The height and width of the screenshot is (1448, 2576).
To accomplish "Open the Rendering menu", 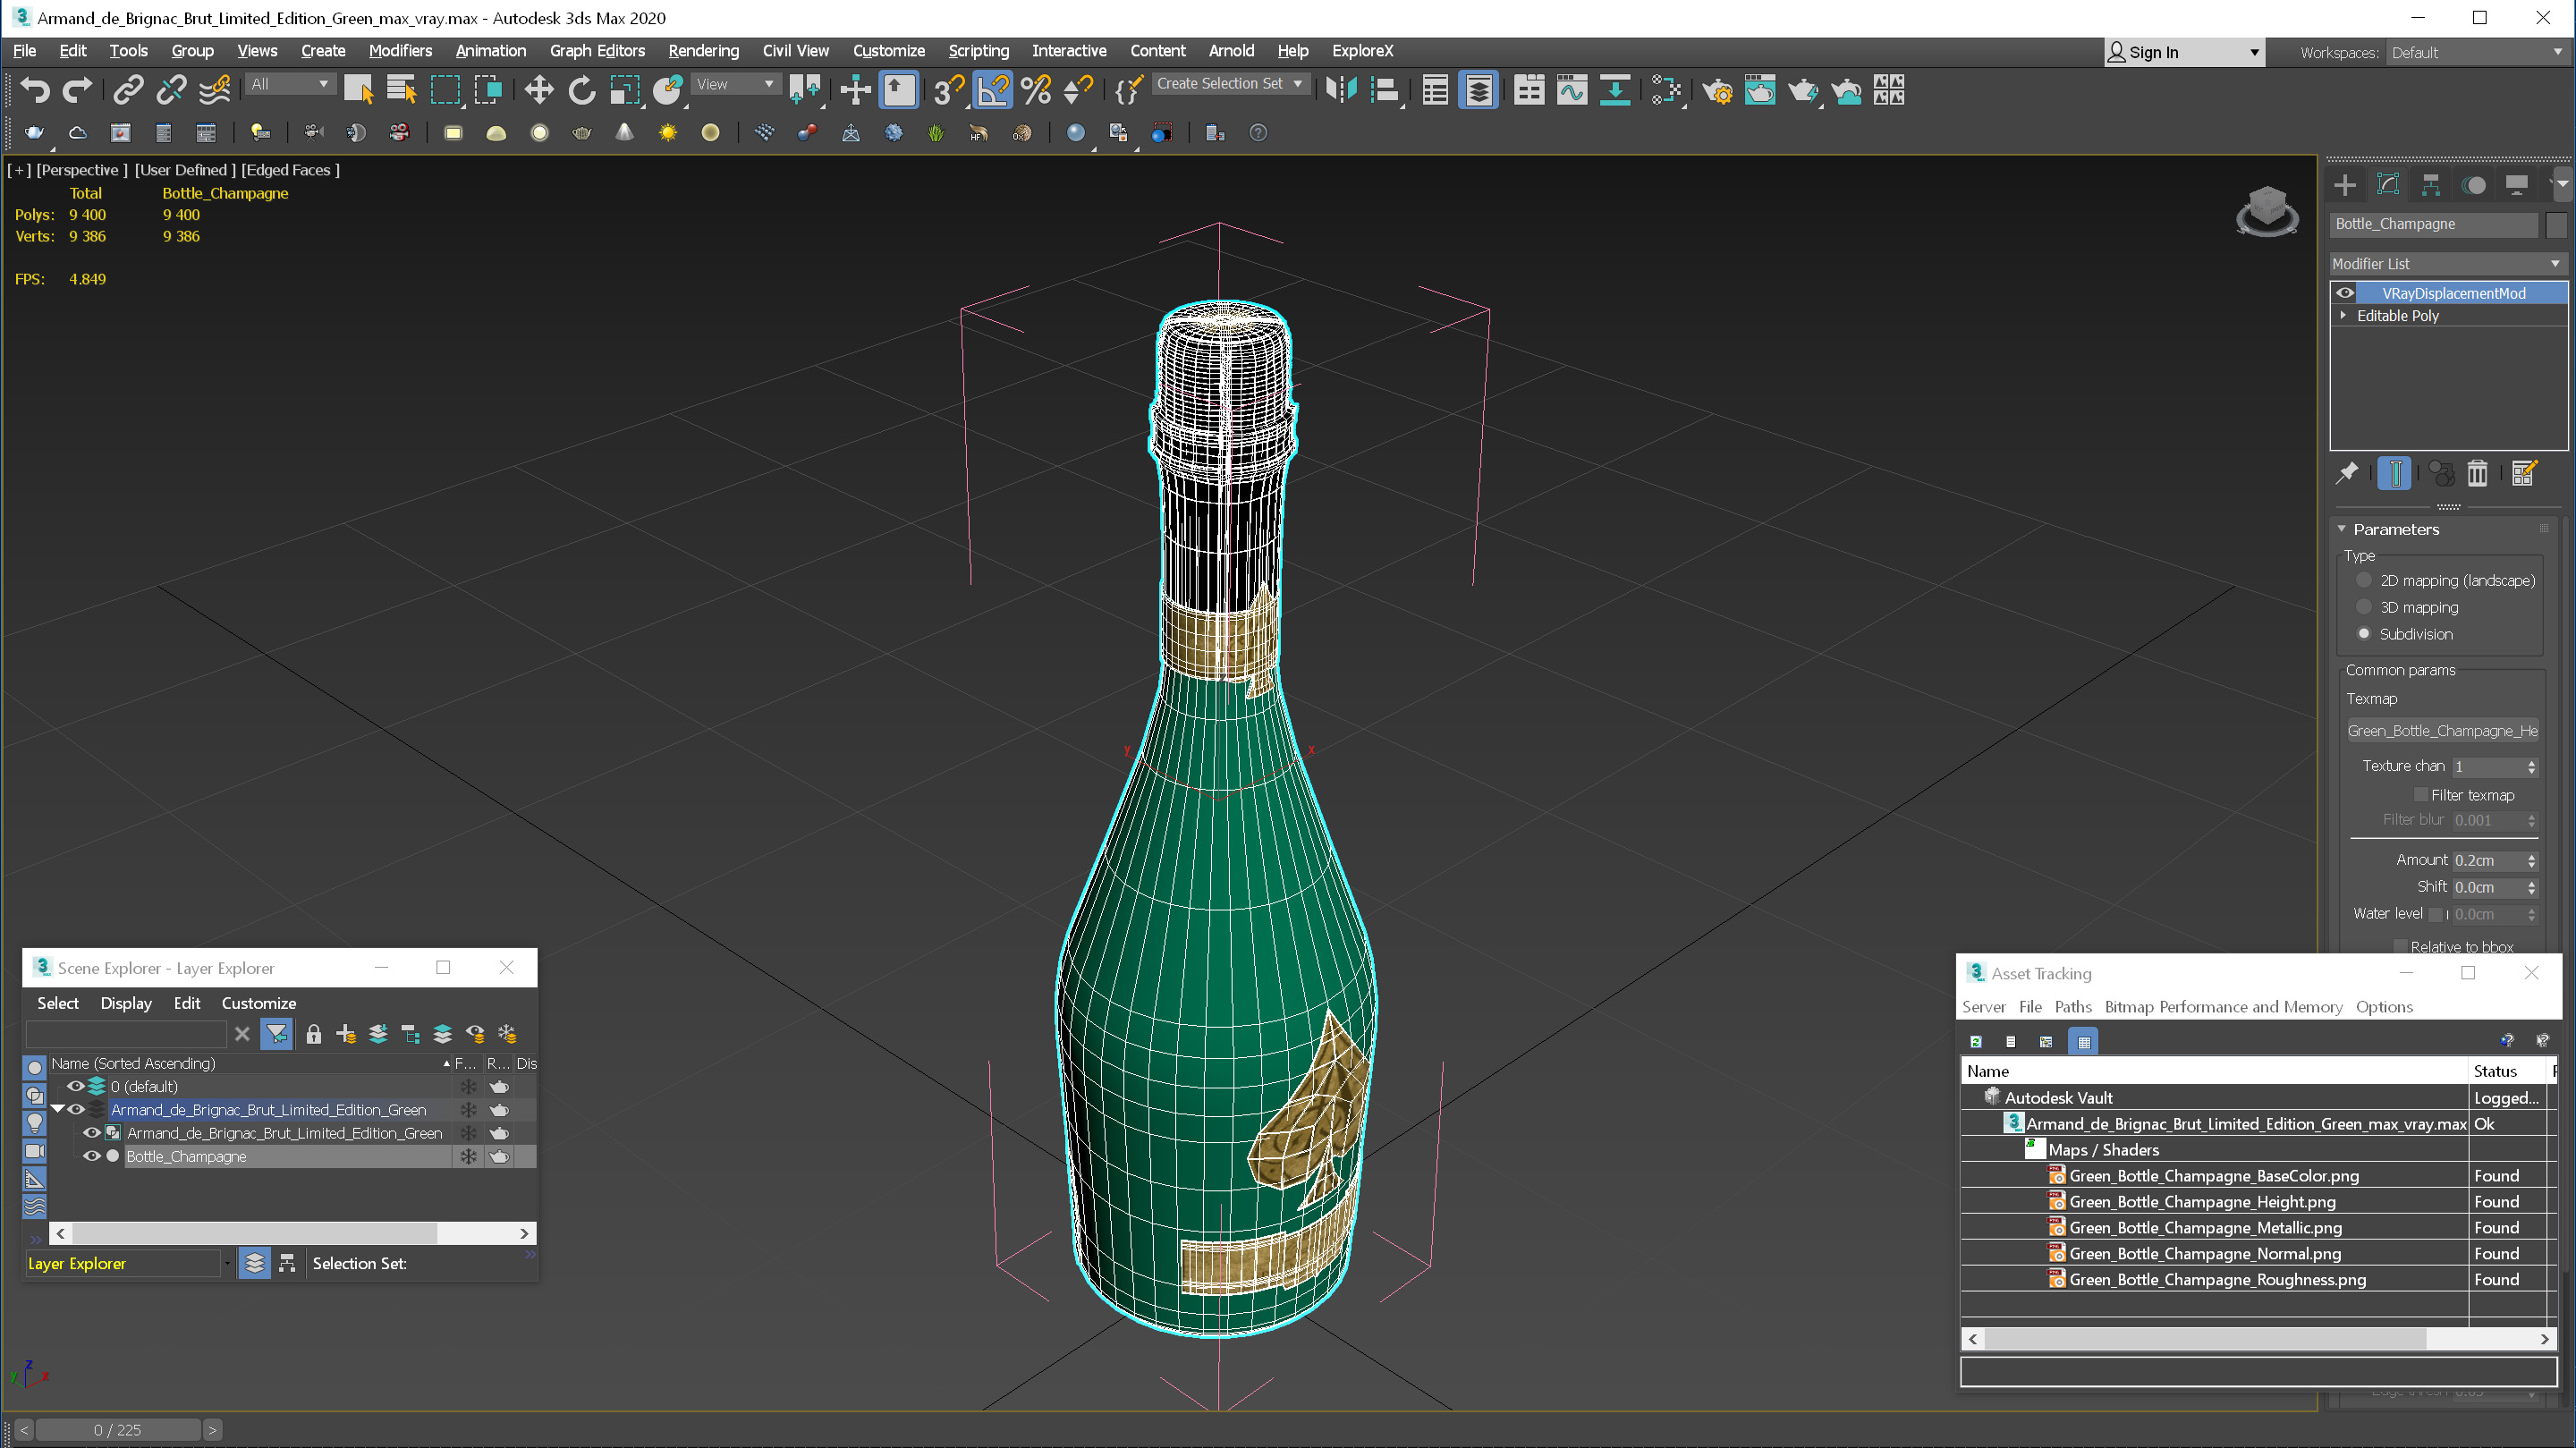I will pyautogui.click(x=703, y=51).
